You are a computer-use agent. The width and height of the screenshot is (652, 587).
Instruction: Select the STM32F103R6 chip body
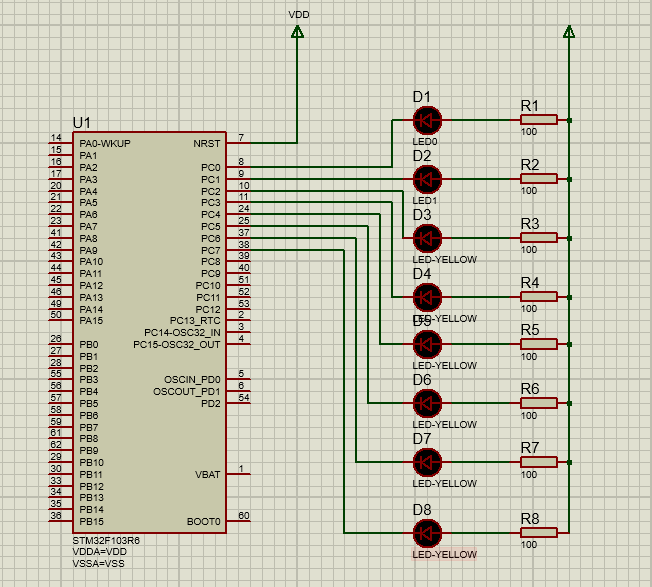pyautogui.click(x=148, y=332)
